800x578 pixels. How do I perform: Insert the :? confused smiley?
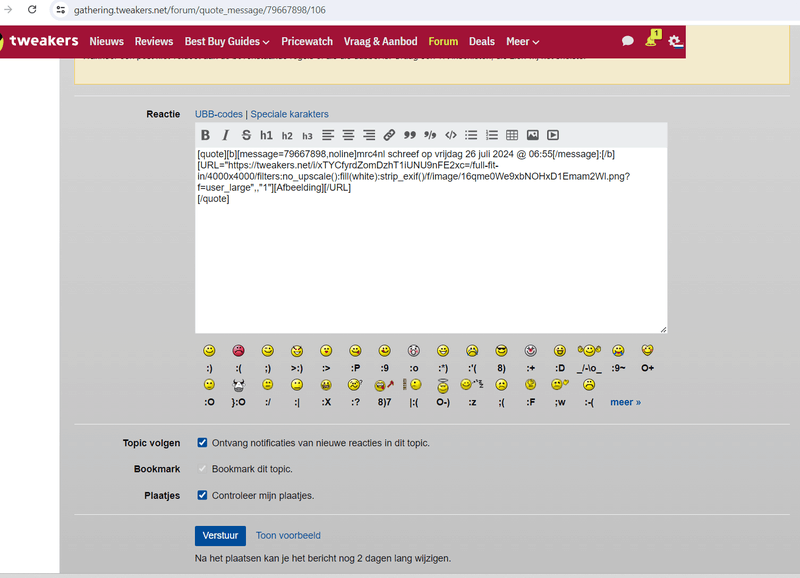coord(355,385)
